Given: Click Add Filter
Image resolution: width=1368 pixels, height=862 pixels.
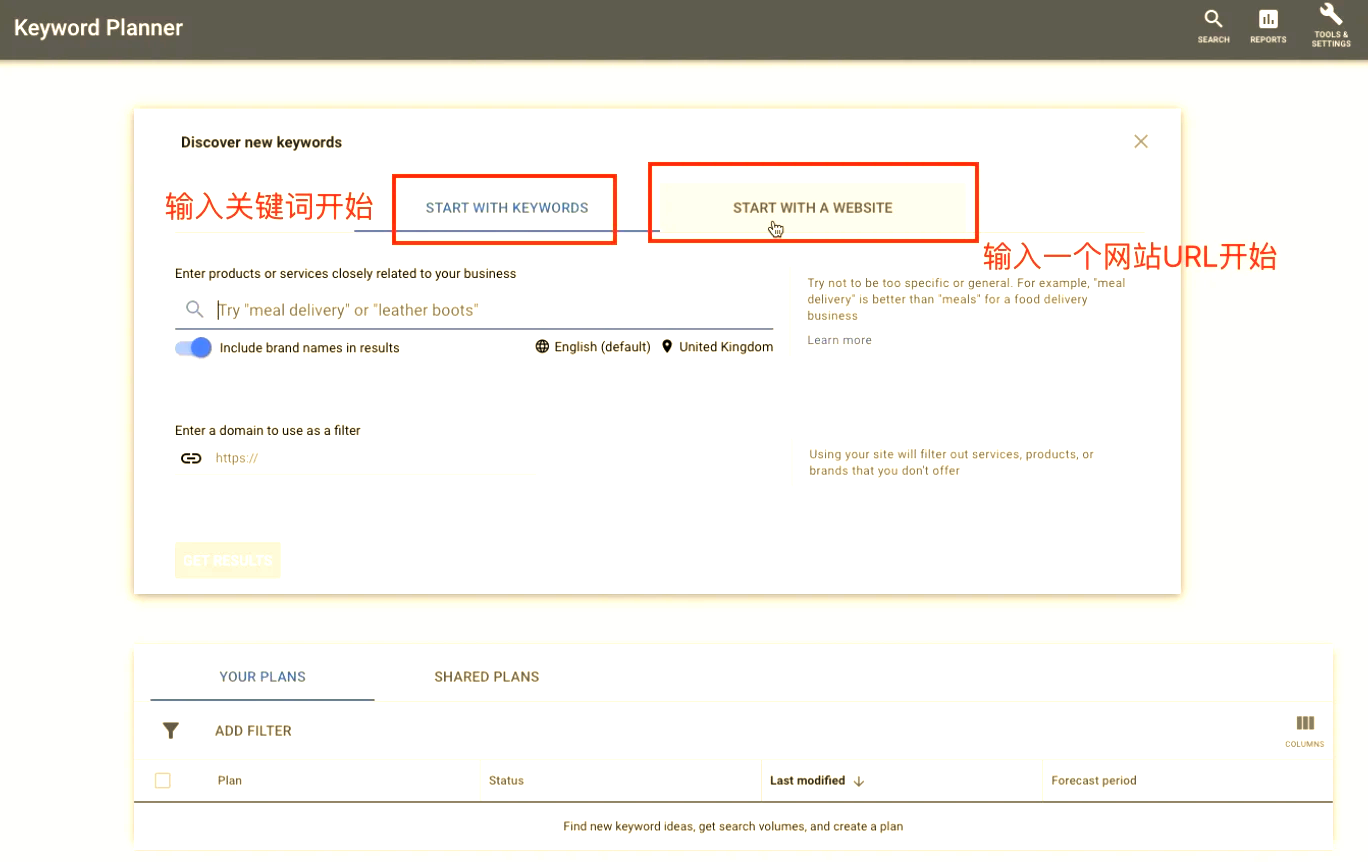Looking at the screenshot, I should 253,731.
